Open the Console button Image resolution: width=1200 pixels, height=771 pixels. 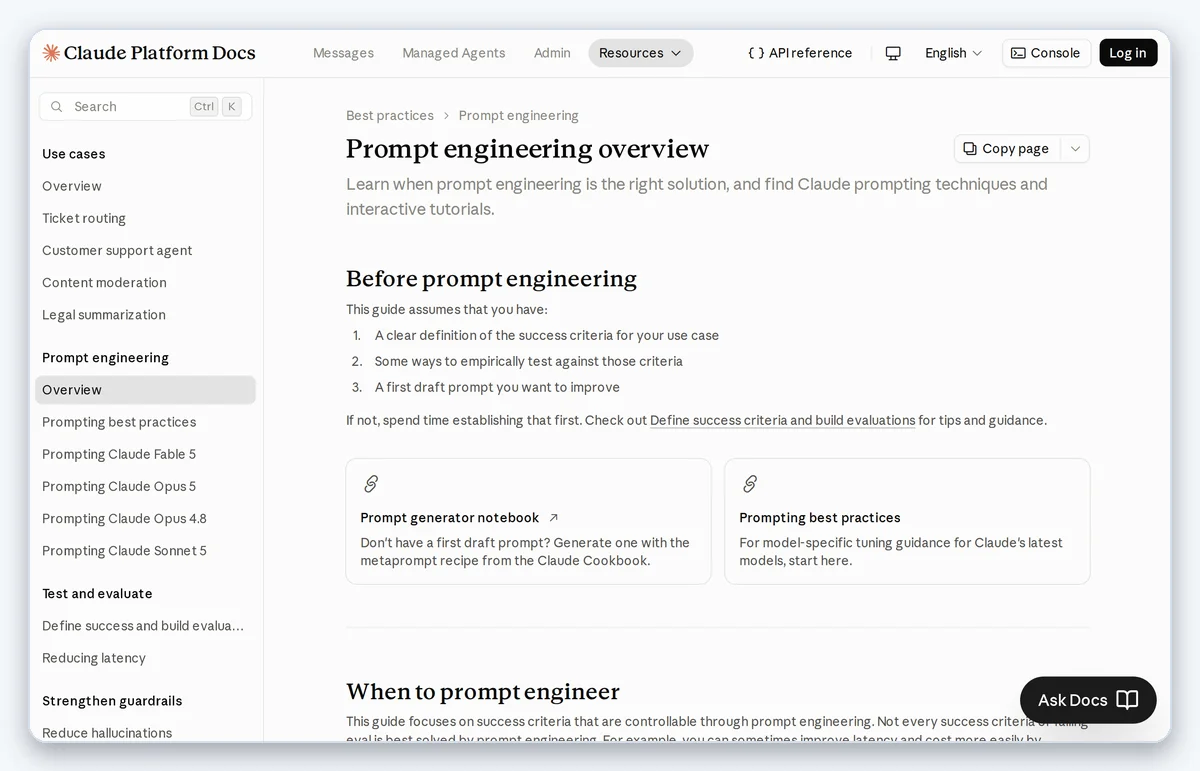tap(1046, 53)
